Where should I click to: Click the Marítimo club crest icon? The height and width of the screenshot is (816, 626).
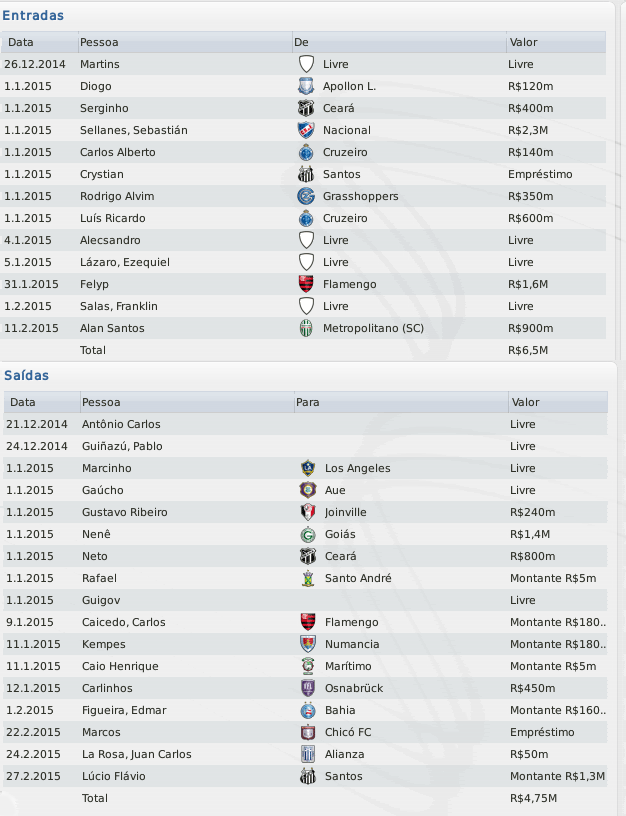point(308,666)
